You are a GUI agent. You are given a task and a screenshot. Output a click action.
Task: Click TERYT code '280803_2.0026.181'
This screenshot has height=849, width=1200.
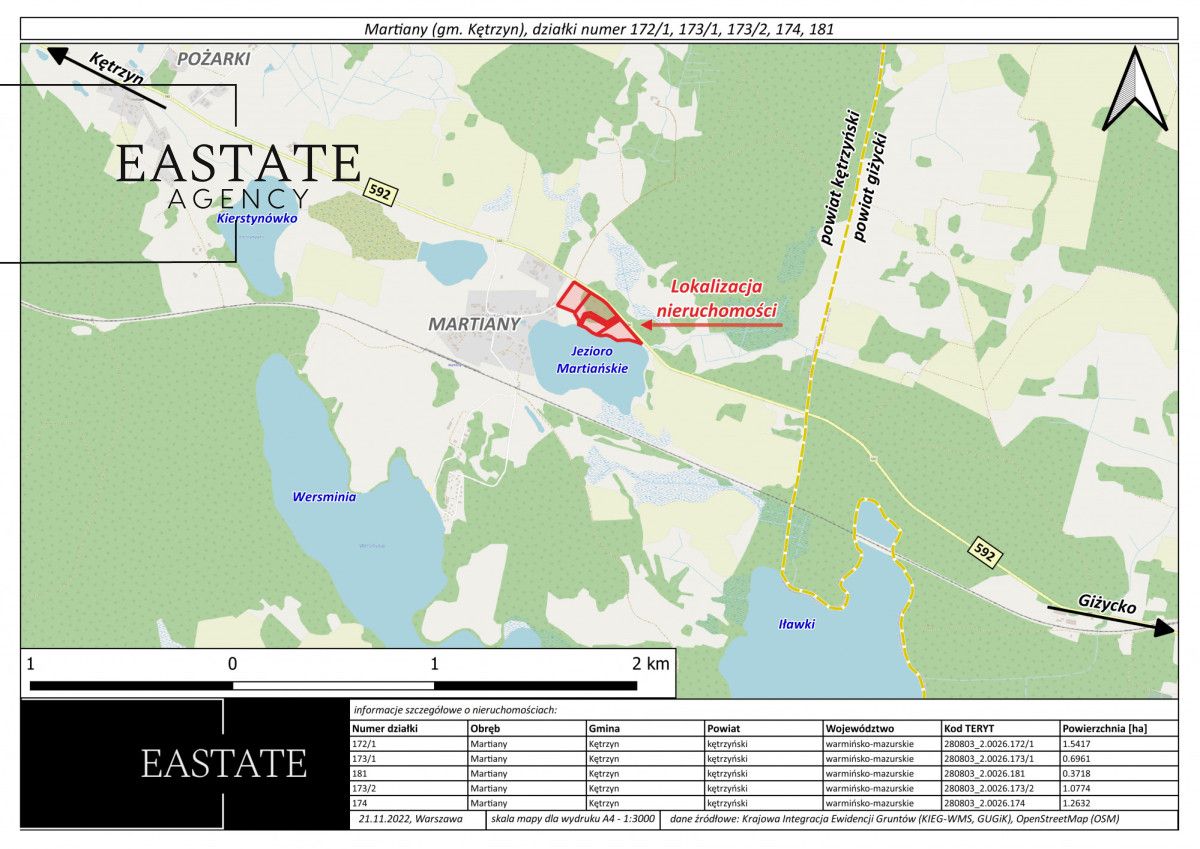point(984,774)
